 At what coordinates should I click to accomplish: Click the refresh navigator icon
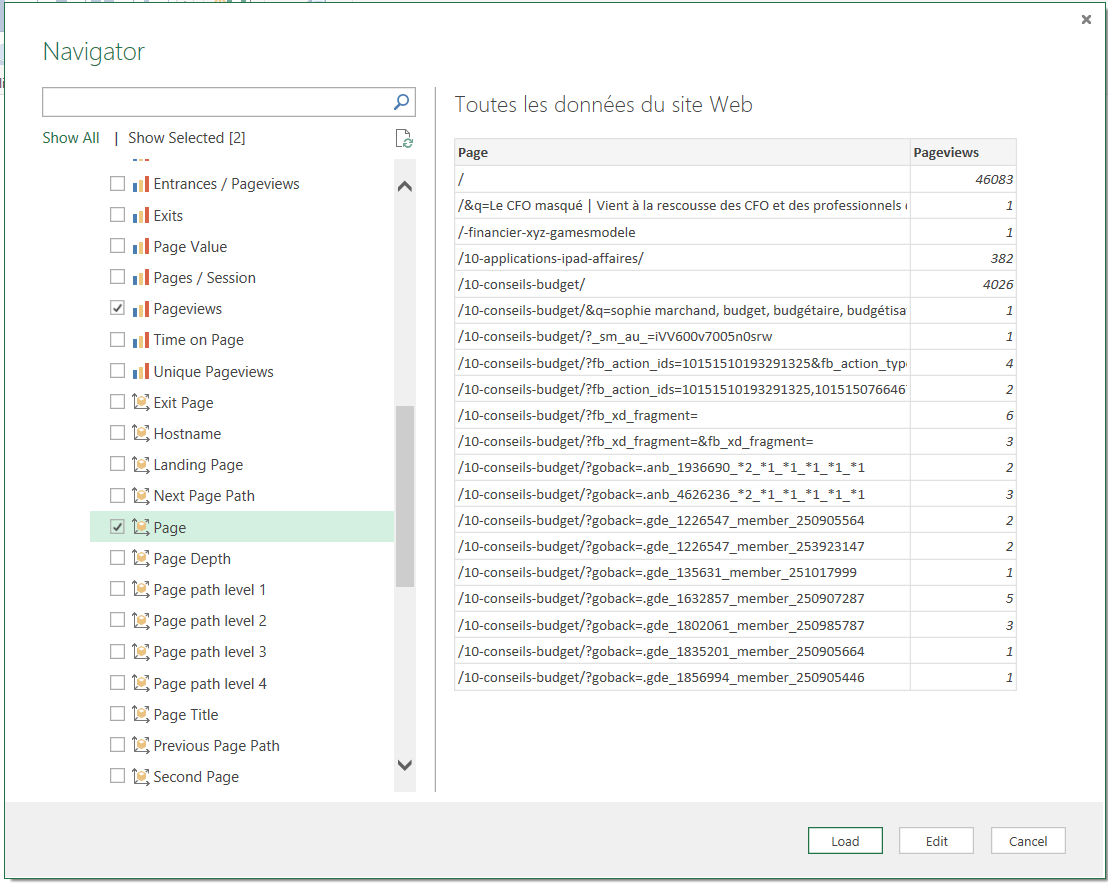(403, 139)
